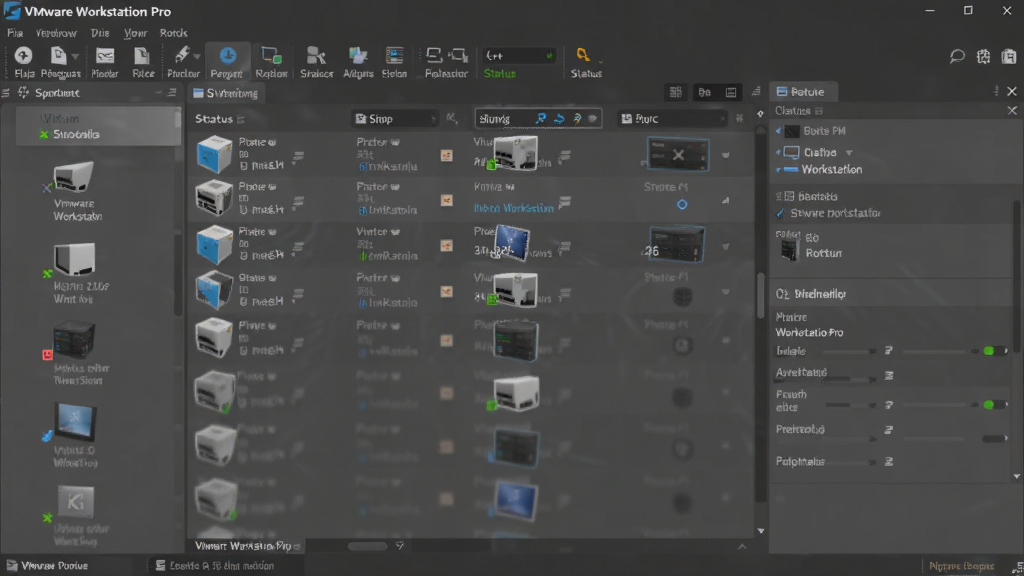This screenshot has width=1024, height=576.
Task: Expand chevron next to the 26 thumbnail row
Action: coord(726,247)
